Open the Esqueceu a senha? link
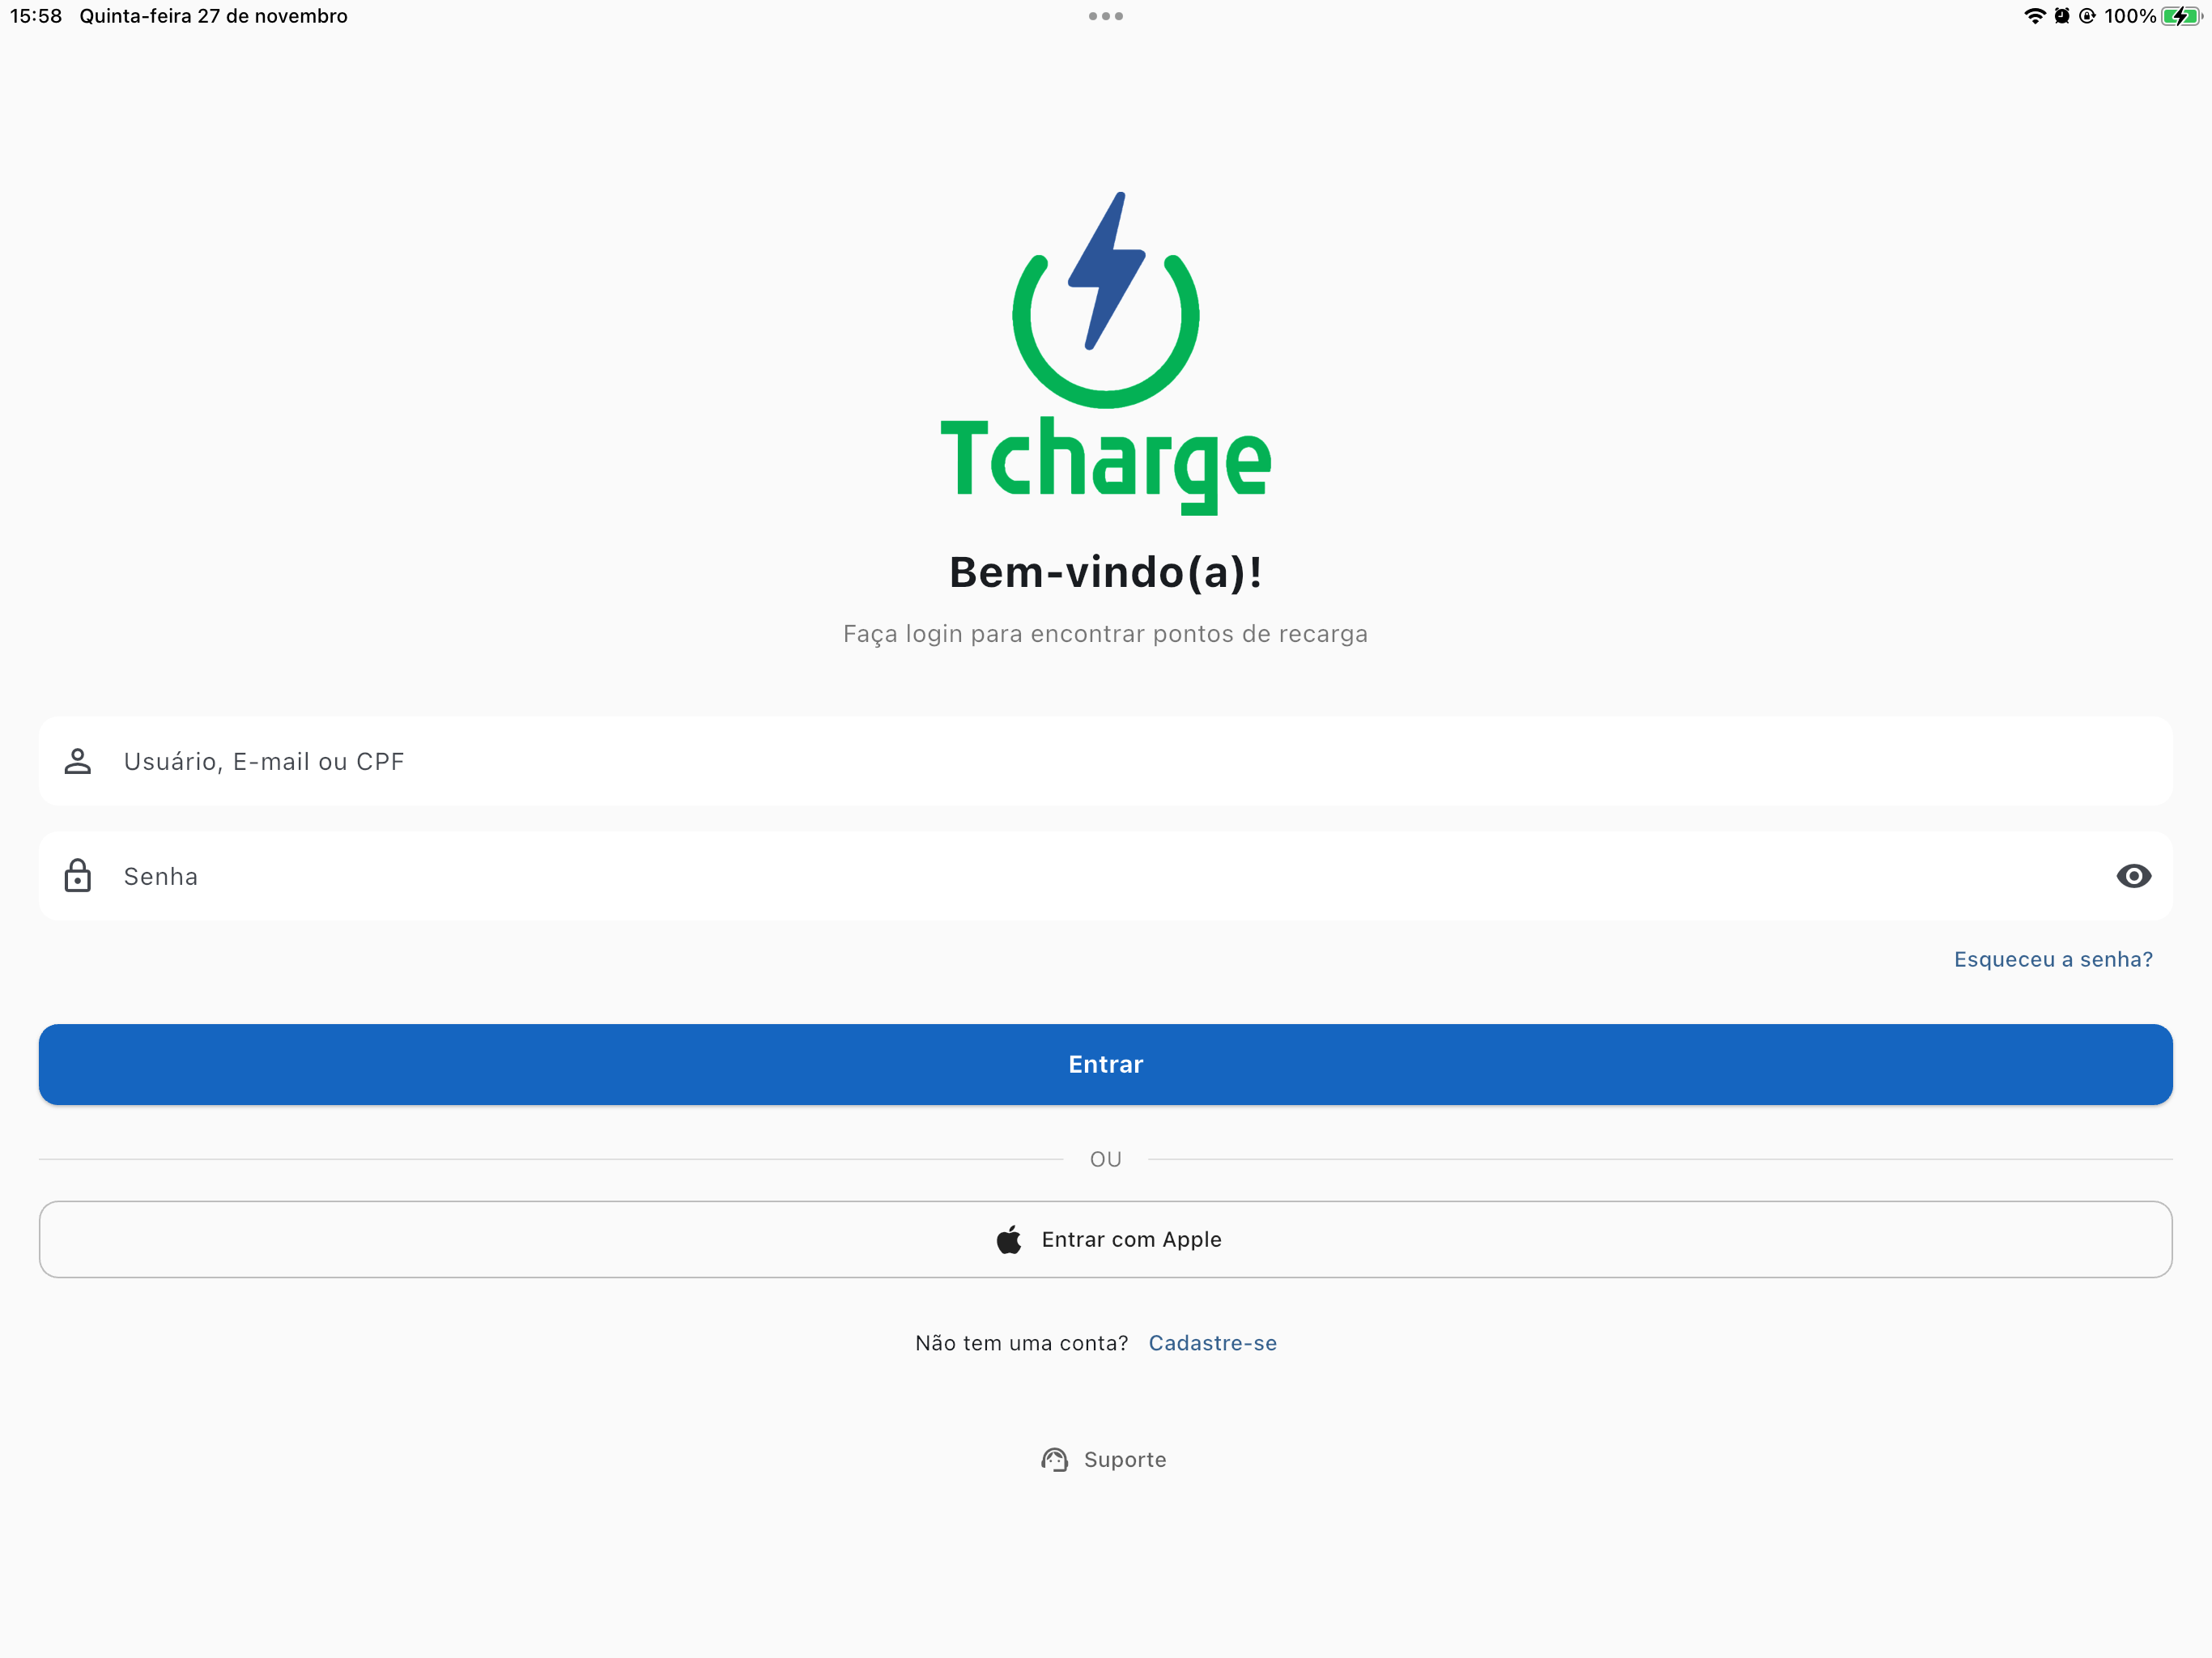The width and height of the screenshot is (2212, 1658). (x=2053, y=959)
